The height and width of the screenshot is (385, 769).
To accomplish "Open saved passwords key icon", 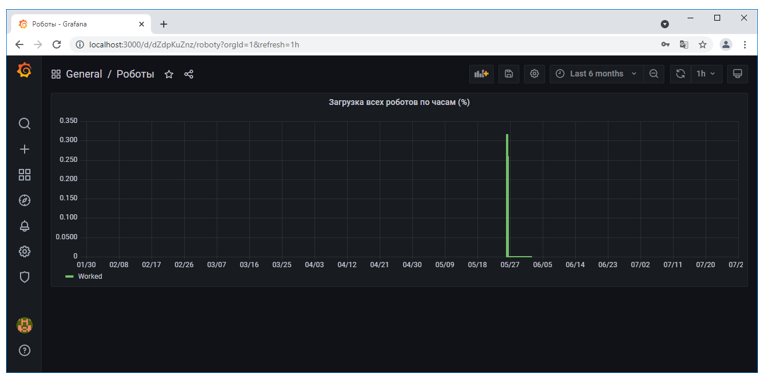I will point(665,45).
